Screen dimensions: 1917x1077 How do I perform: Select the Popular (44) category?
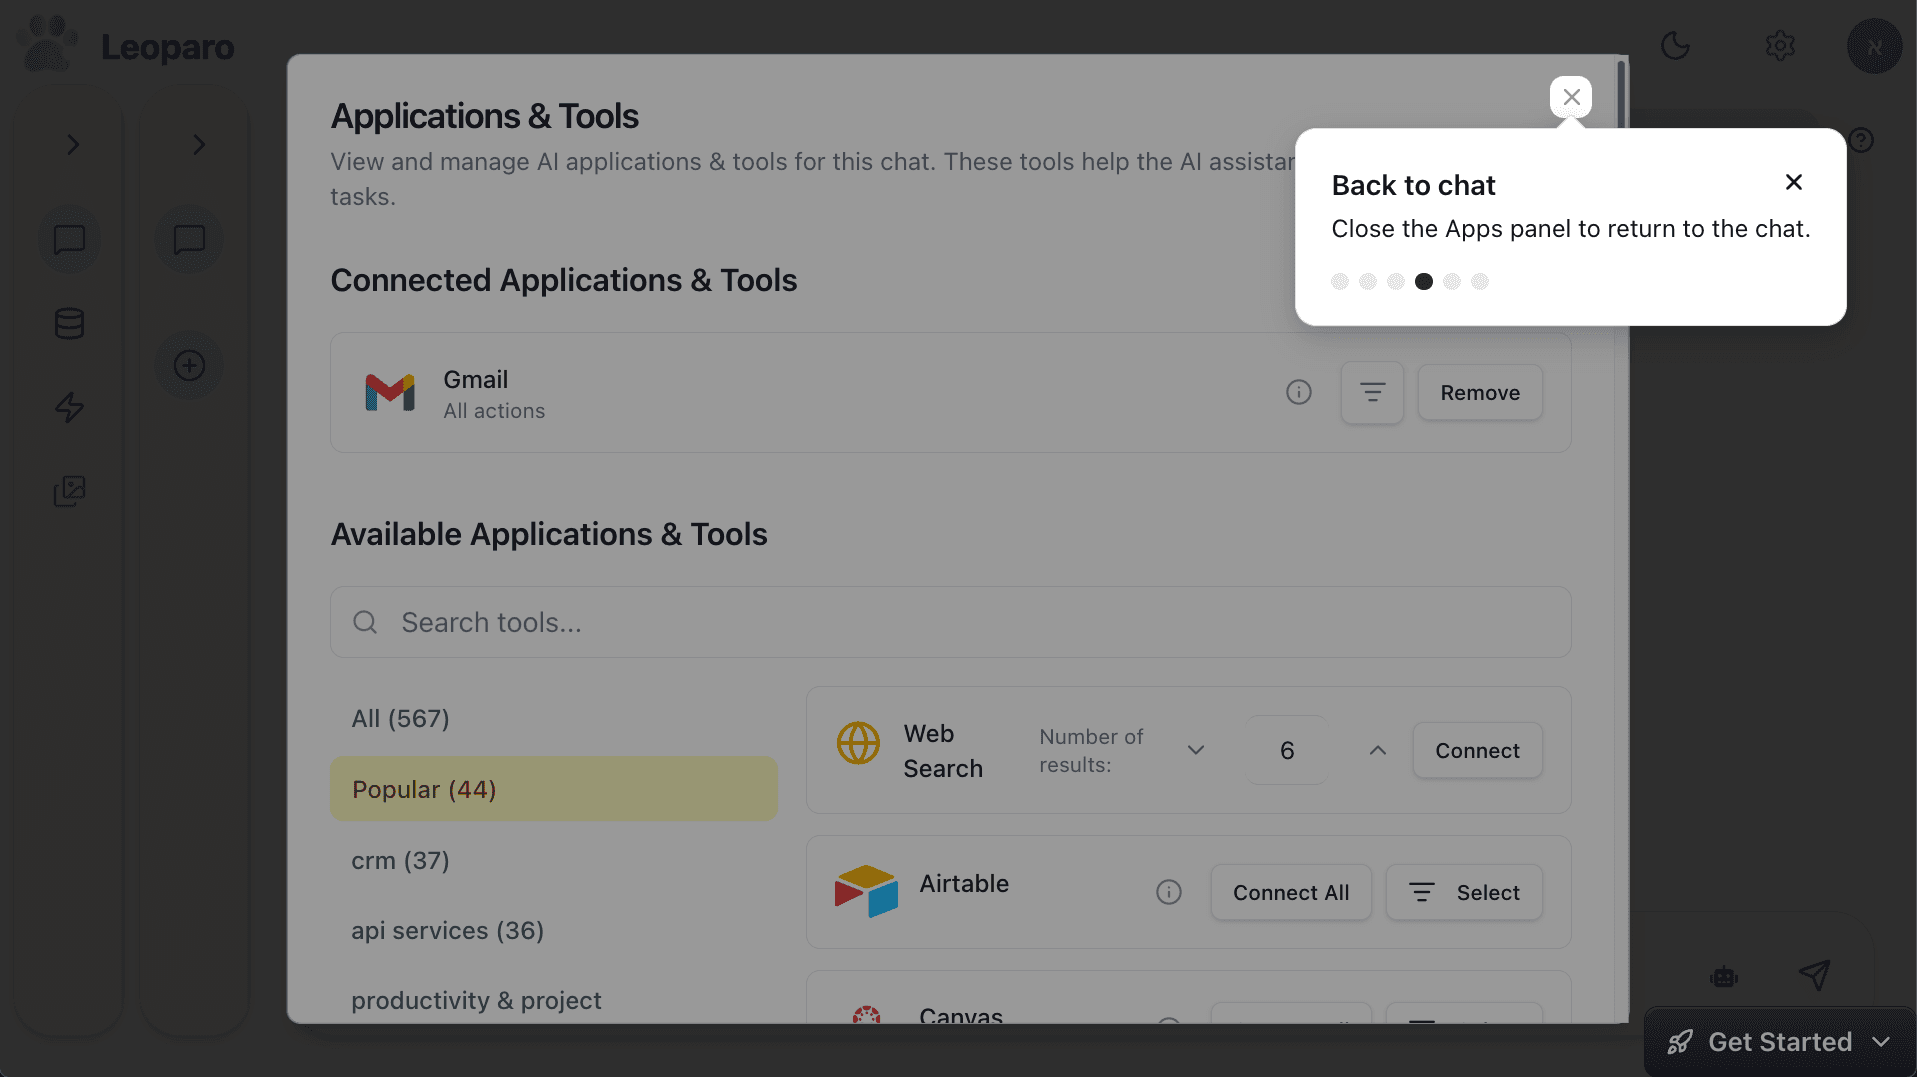(x=553, y=789)
